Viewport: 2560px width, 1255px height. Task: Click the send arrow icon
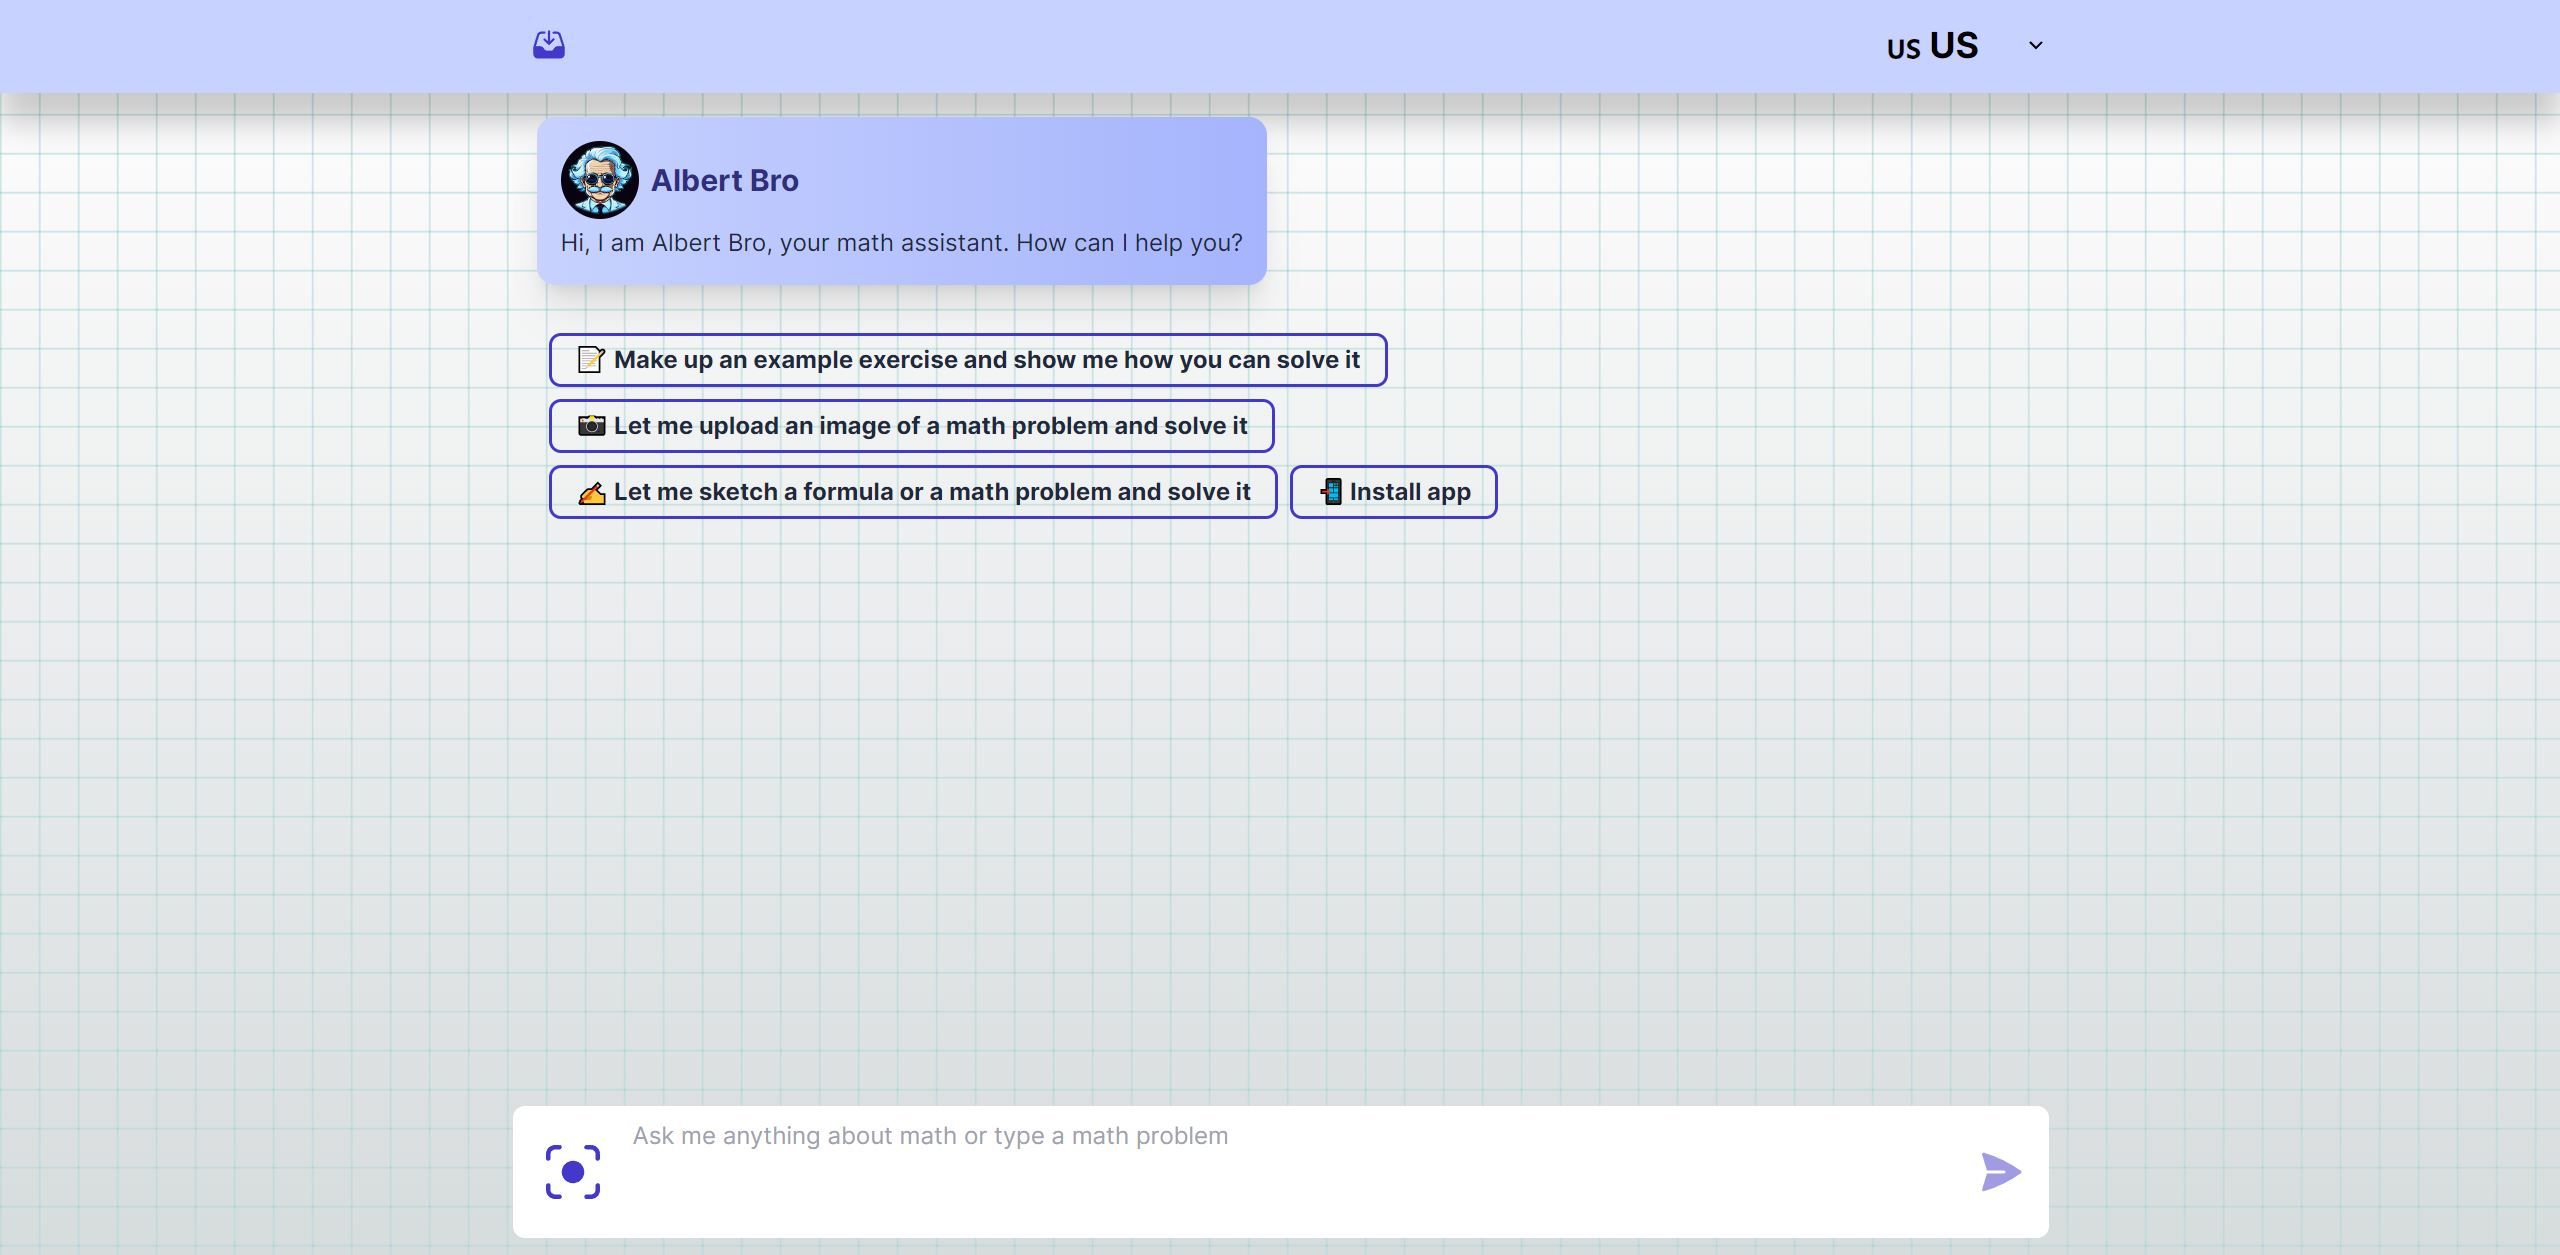[2000, 1172]
